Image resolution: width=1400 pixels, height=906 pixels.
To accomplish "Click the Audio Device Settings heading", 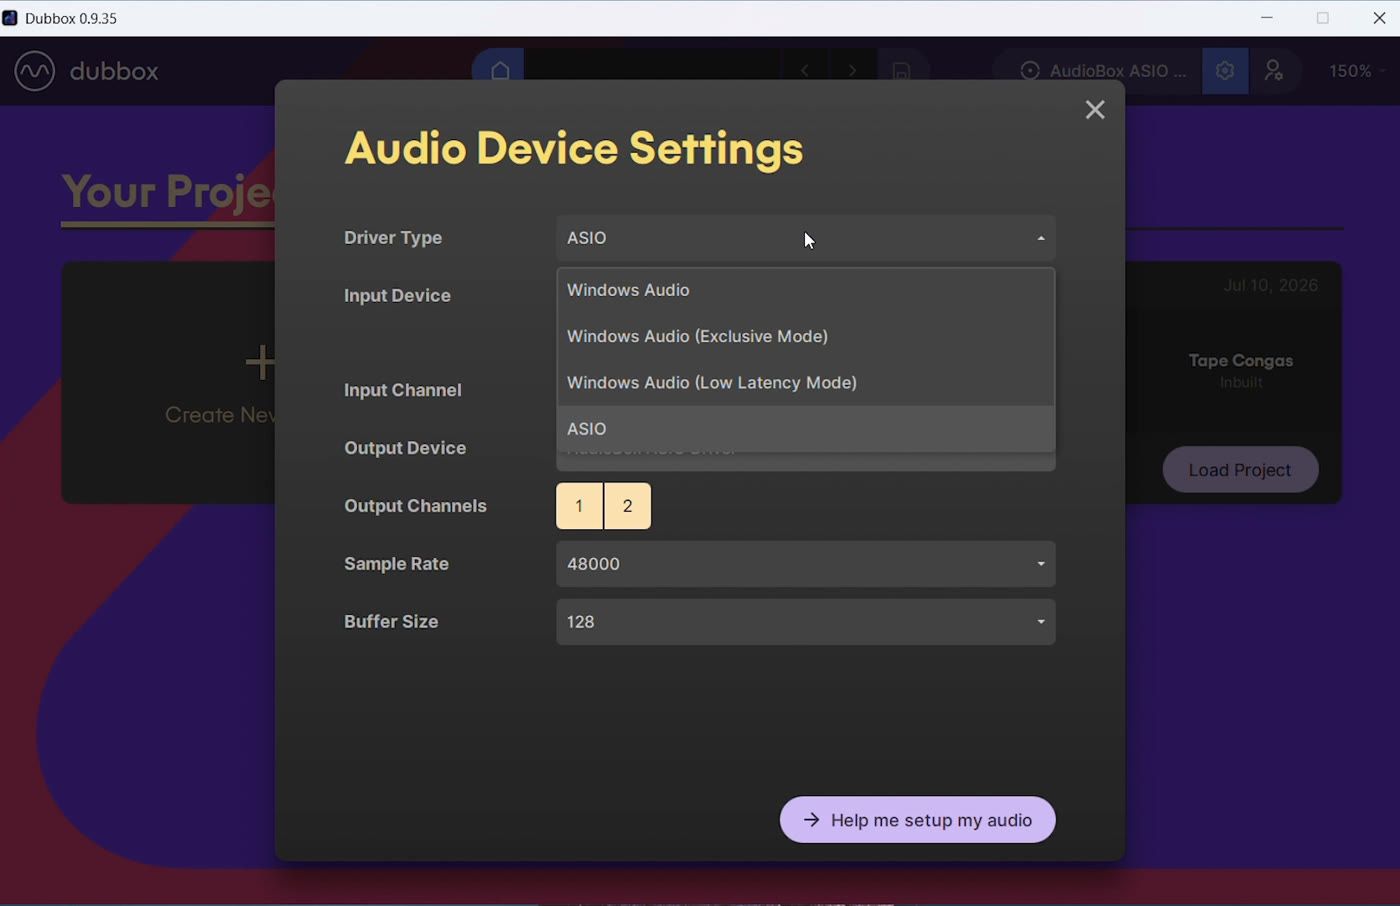I will click(x=574, y=149).
